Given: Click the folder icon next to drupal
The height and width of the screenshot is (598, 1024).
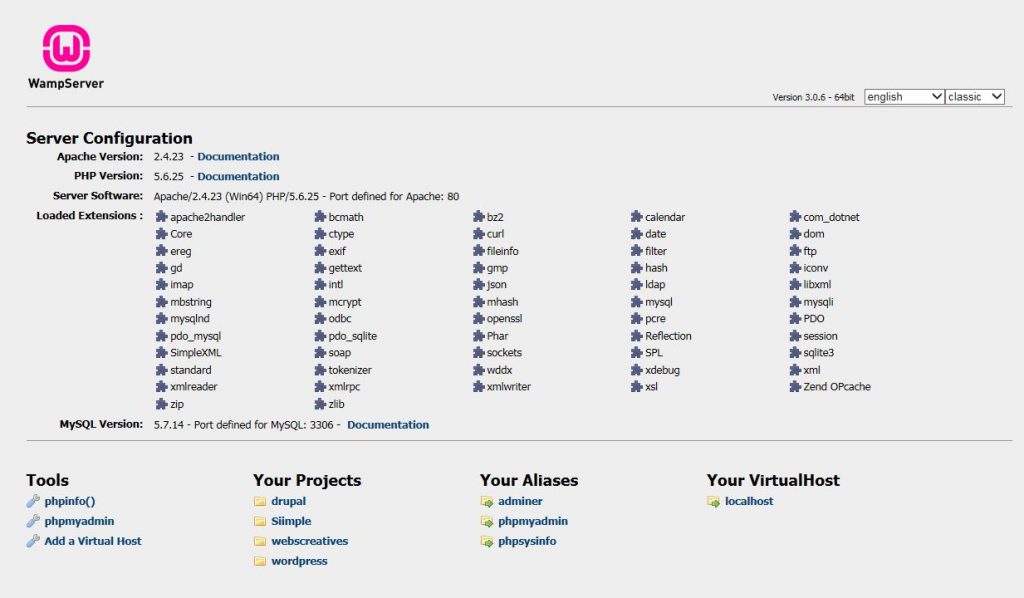Looking at the screenshot, I should click(x=260, y=501).
